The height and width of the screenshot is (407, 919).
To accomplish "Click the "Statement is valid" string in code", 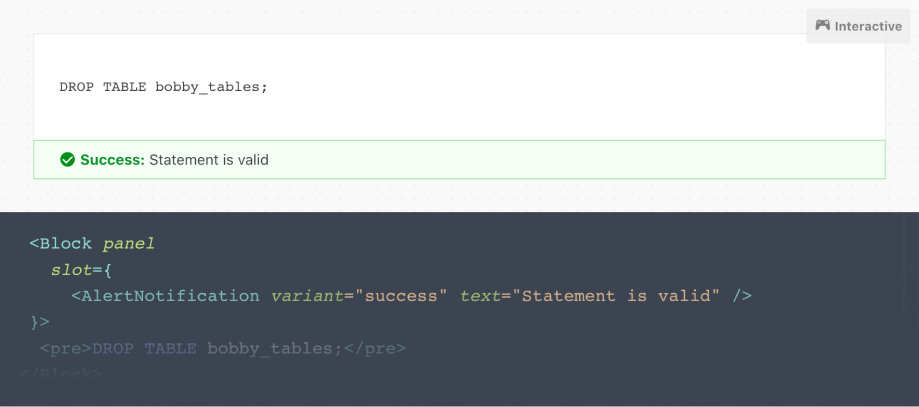I will point(615,296).
